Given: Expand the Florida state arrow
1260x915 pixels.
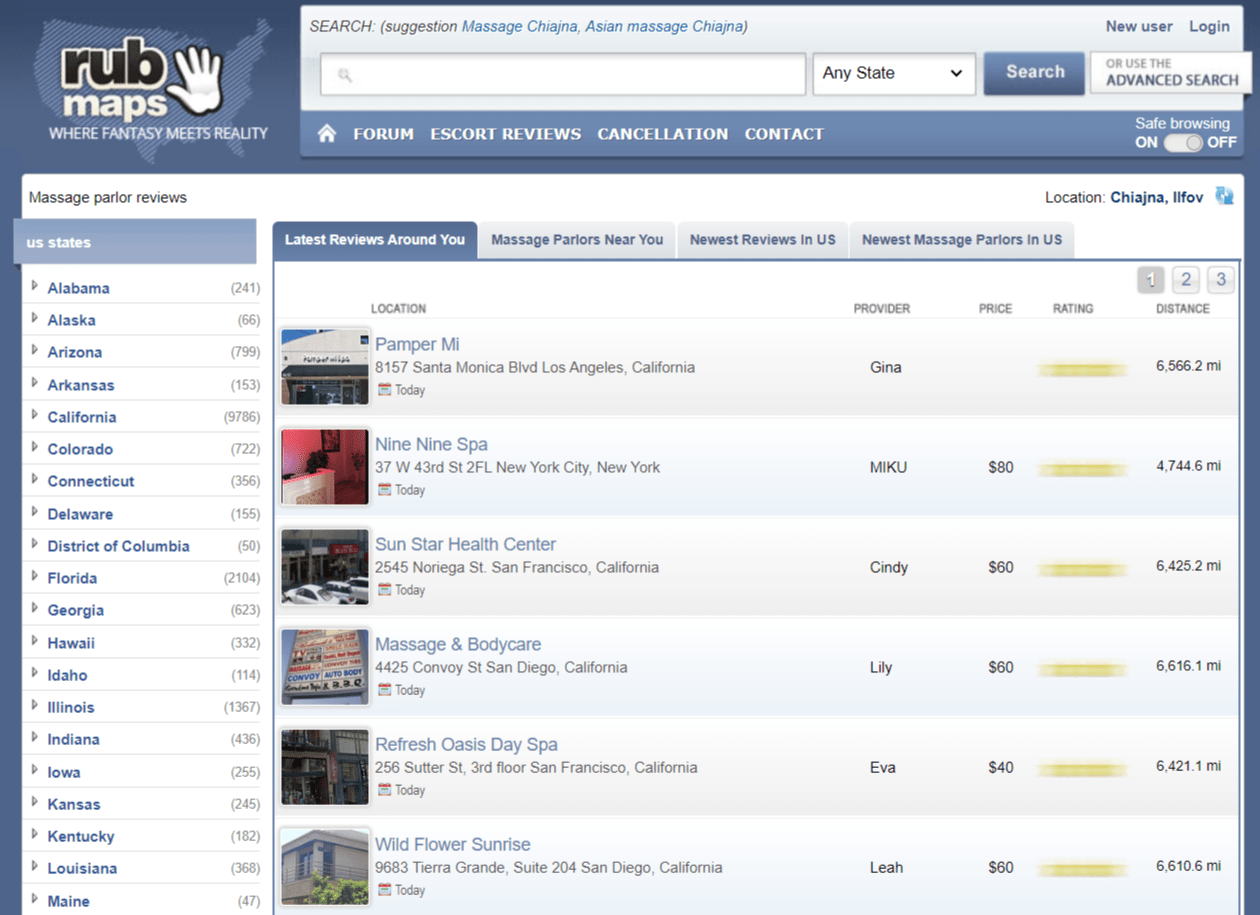Looking at the screenshot, I should coord(35,577).
